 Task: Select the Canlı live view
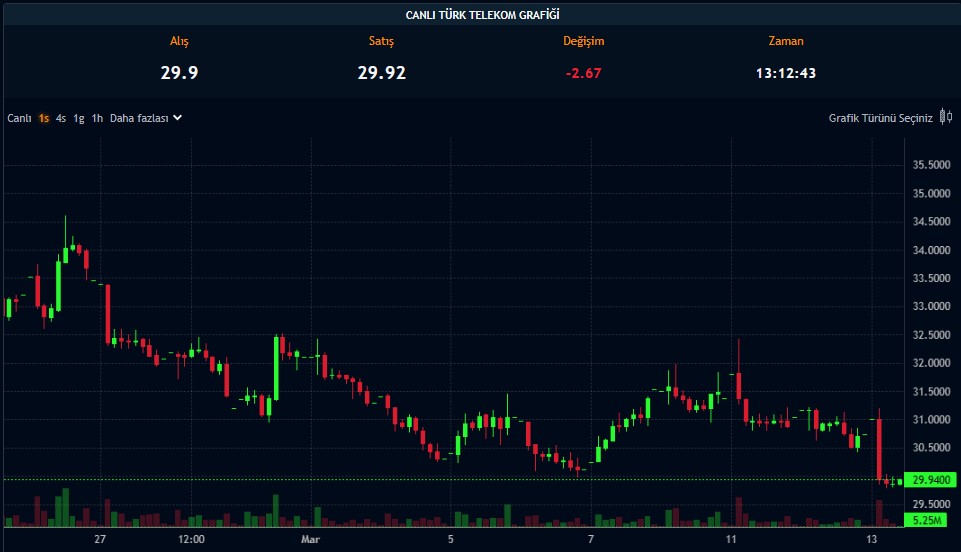coord(20,118)
